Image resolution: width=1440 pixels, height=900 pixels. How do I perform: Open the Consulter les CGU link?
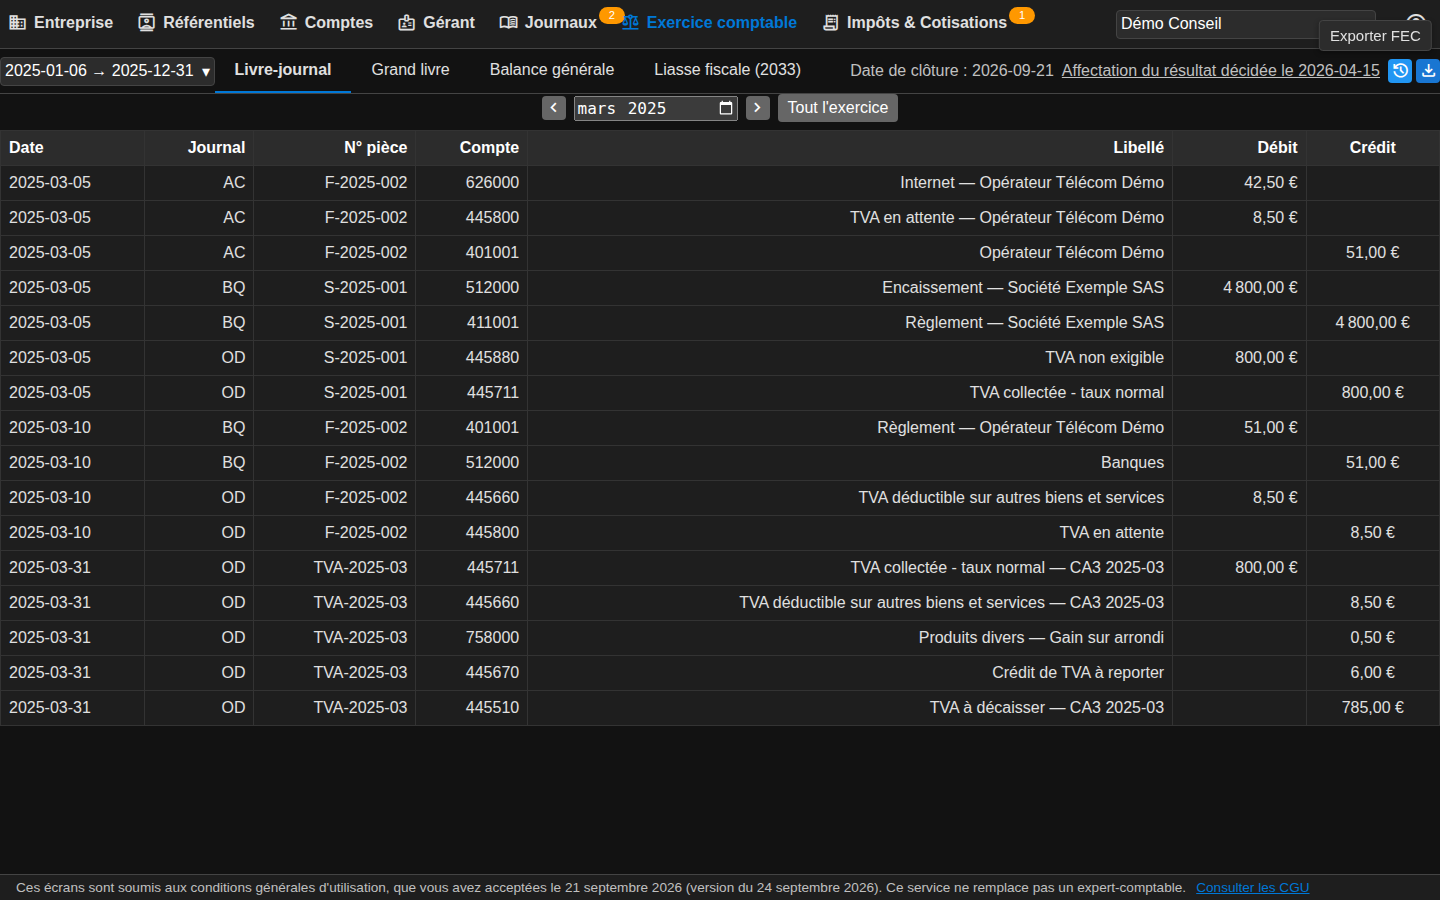tap(1252, 888)
